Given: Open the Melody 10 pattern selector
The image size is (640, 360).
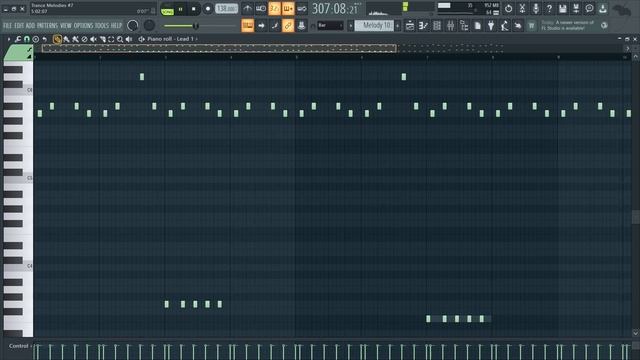Looking at the screenshot, I should [374, 26].
